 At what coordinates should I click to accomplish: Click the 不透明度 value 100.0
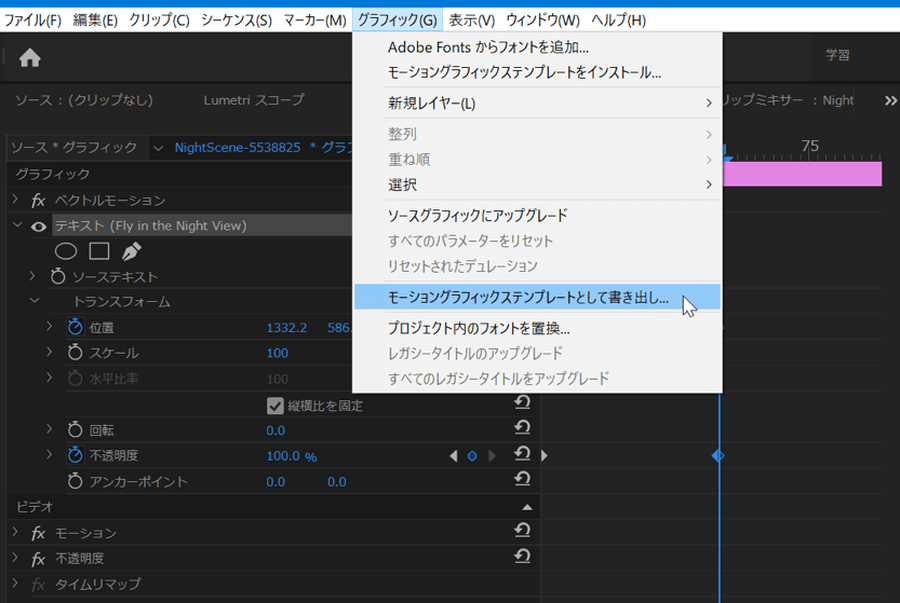click(x=283, y=456)
